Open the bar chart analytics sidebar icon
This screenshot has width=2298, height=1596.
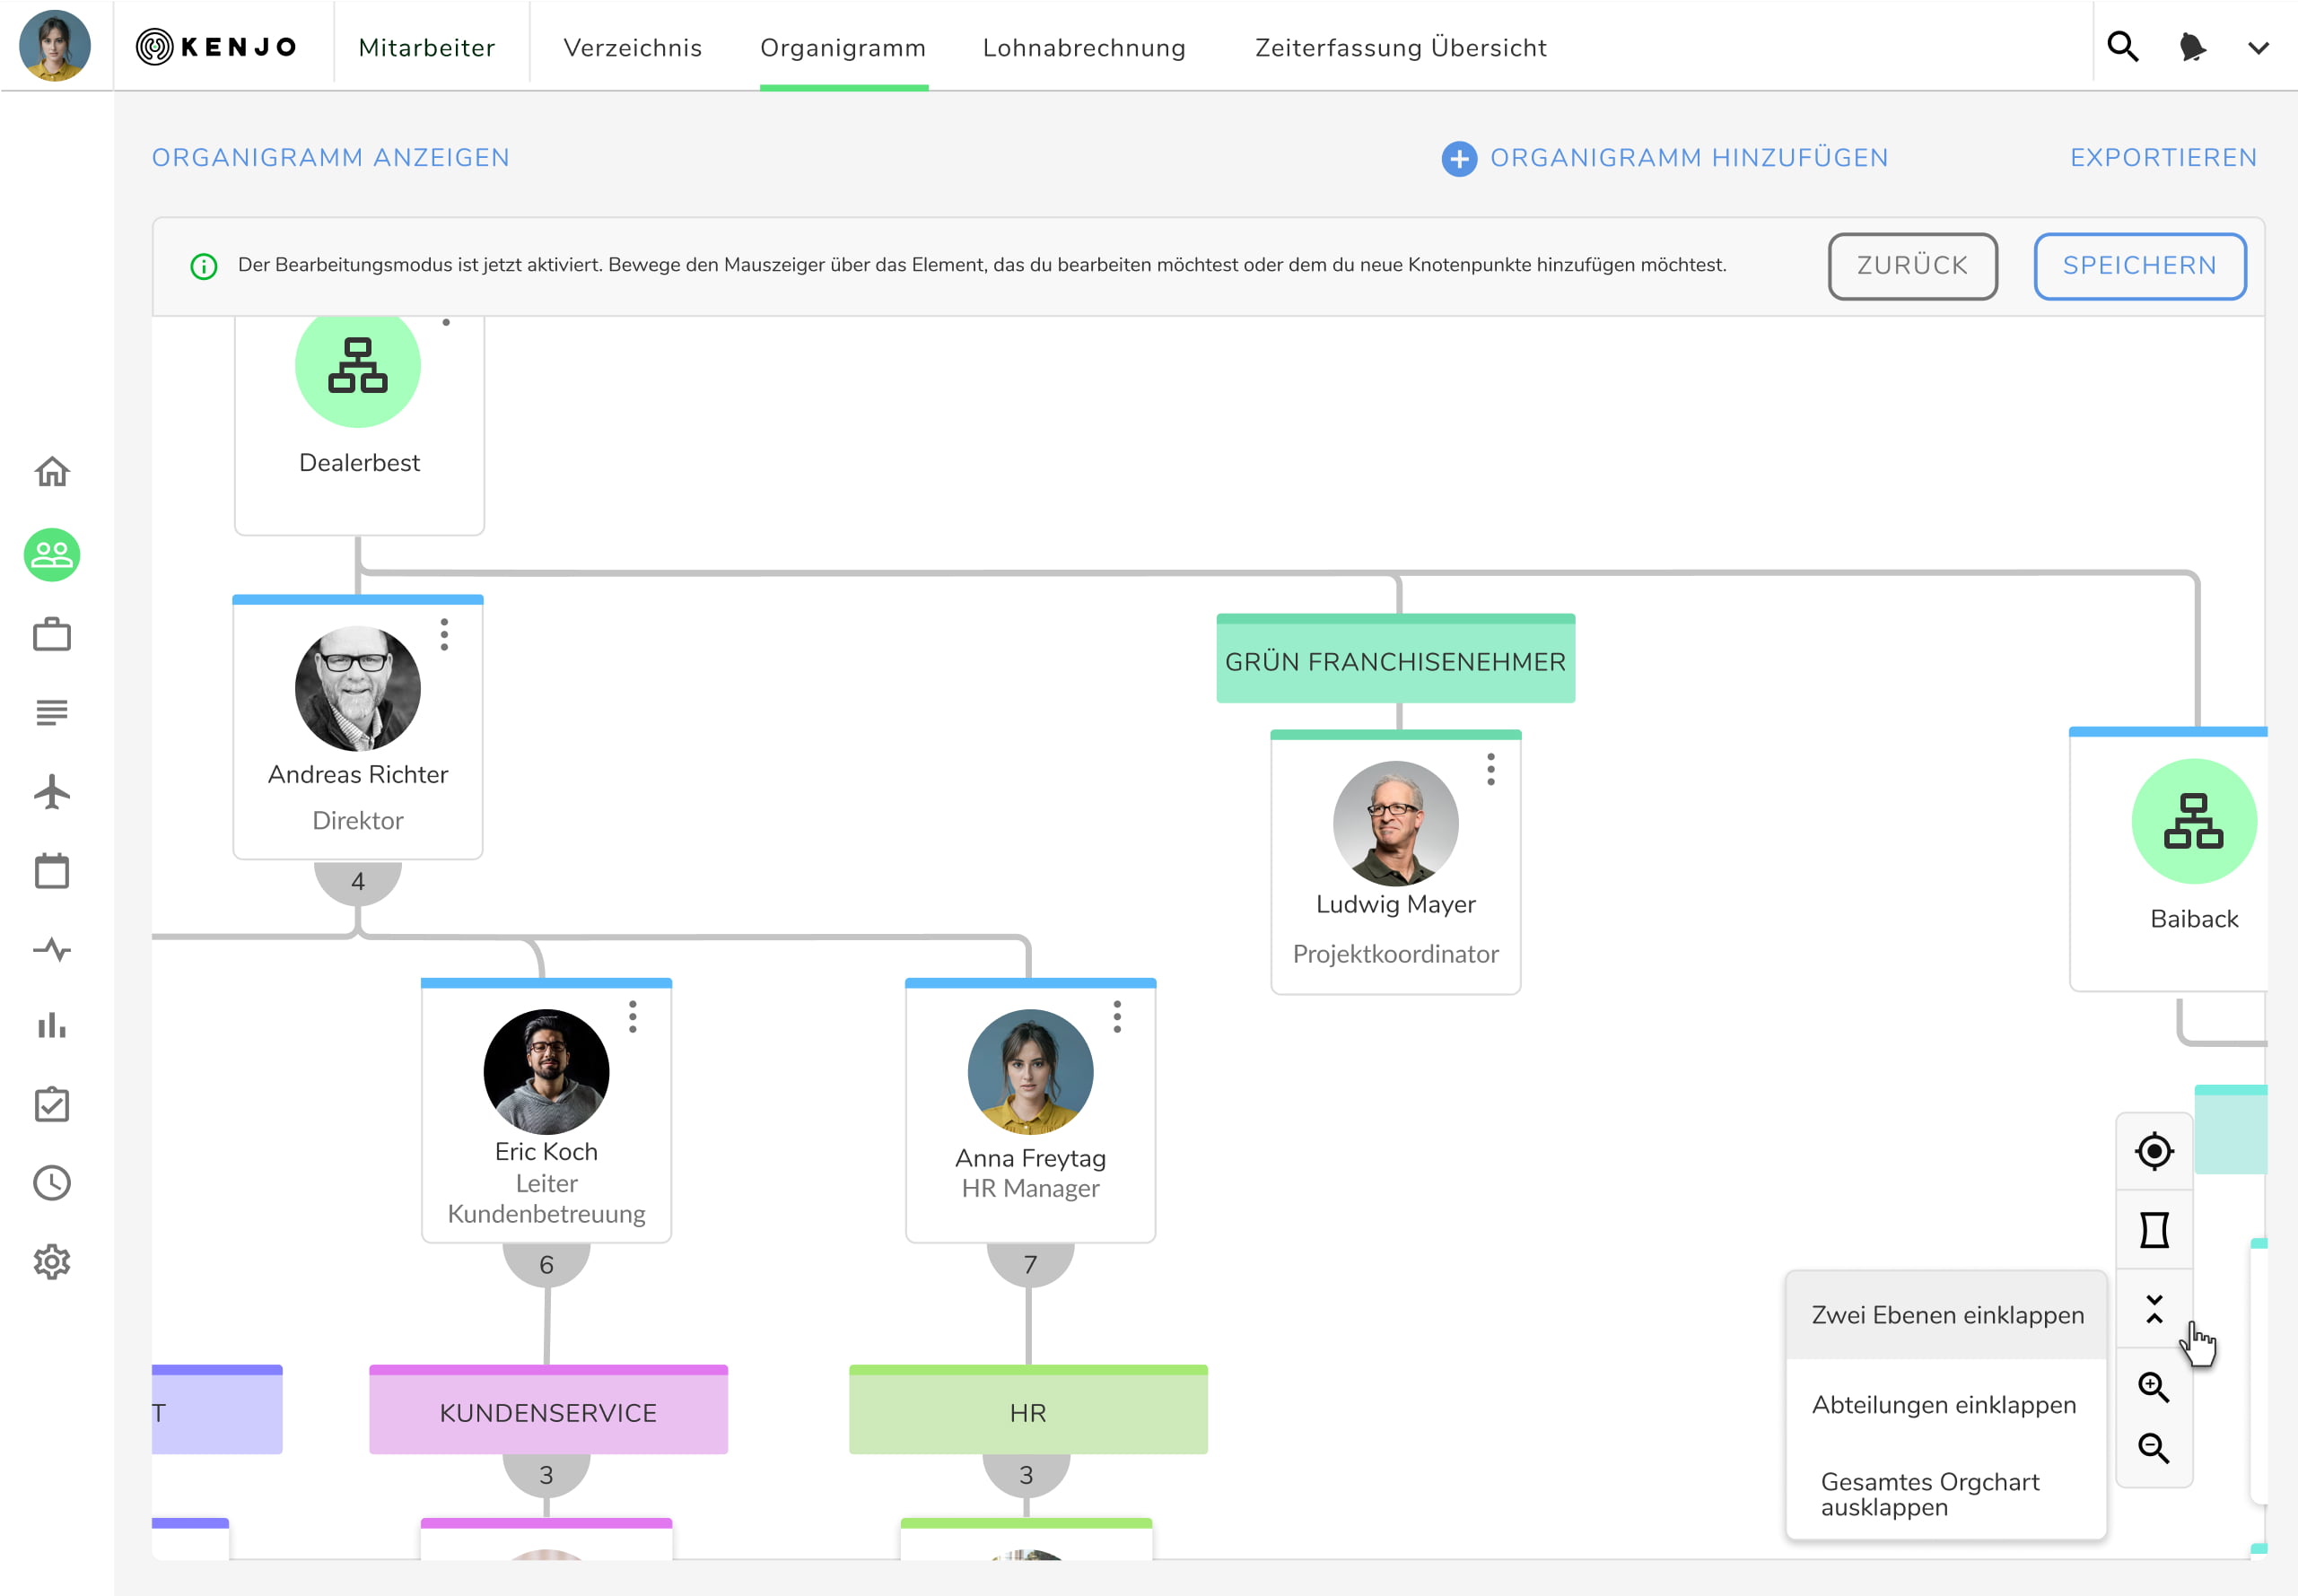point(52,1026)
